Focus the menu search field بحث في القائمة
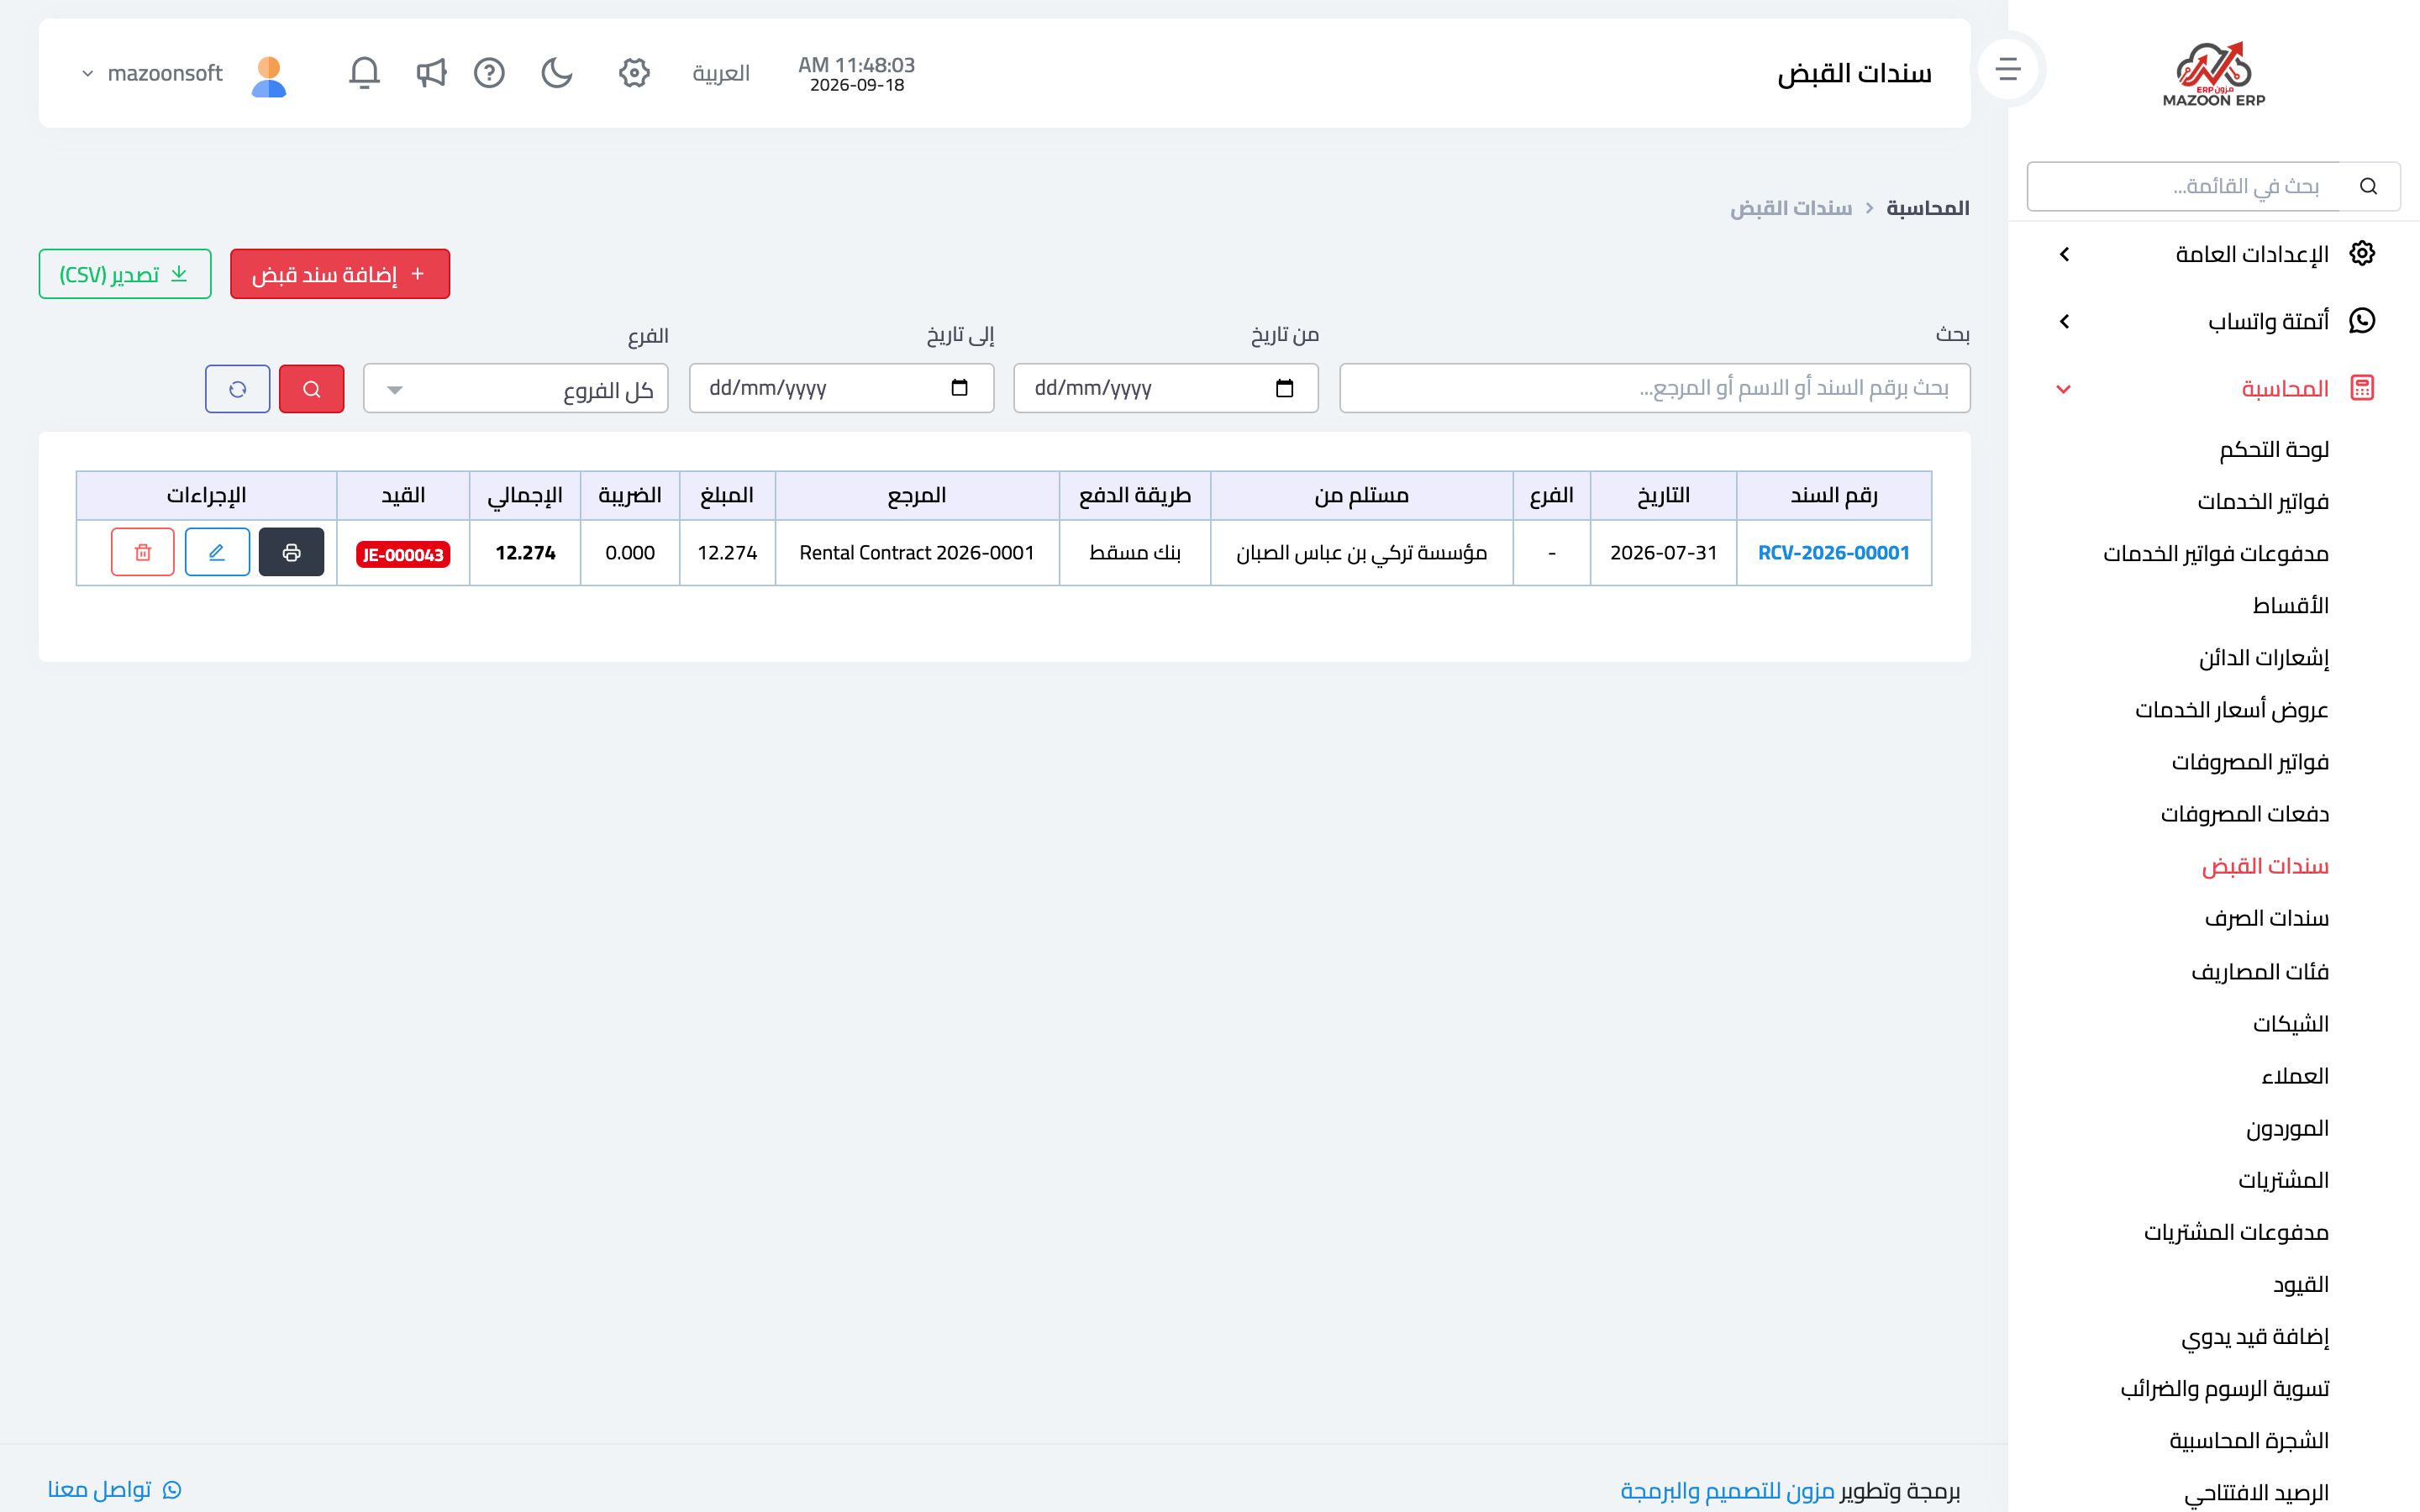This screenshot has width=2420, height=1512. click(2184, 186)
